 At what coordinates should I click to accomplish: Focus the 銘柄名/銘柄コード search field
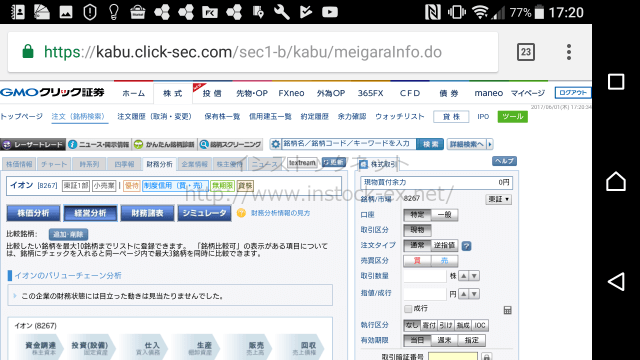pos(349,144)
